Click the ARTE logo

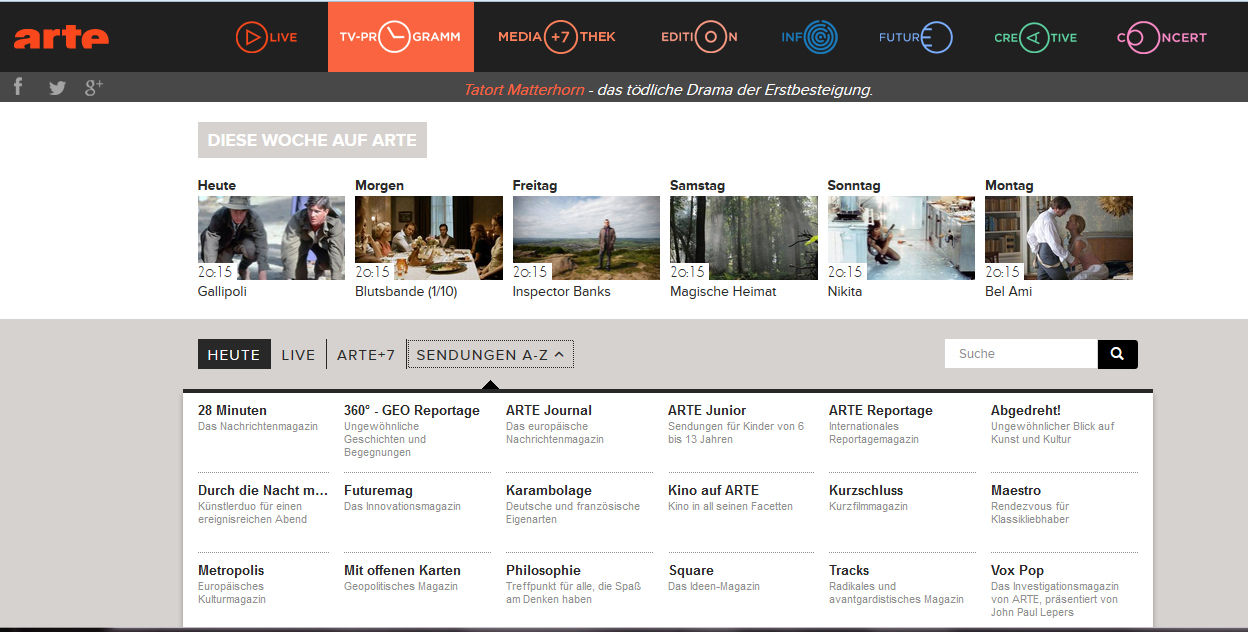pos(61,38)
